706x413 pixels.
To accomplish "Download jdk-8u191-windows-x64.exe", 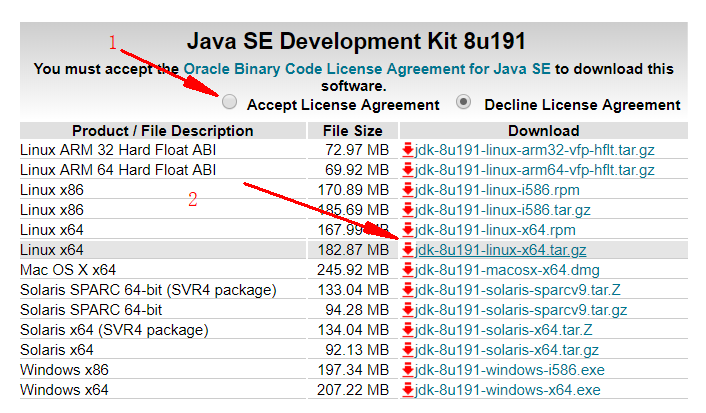I will click(507, 390).
